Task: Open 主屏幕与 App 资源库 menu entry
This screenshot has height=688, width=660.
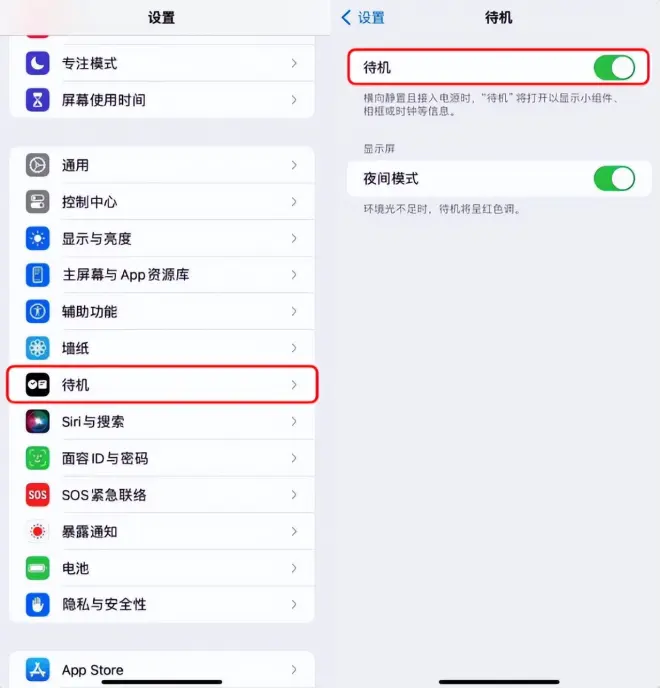Action: (x=162, y=275)
